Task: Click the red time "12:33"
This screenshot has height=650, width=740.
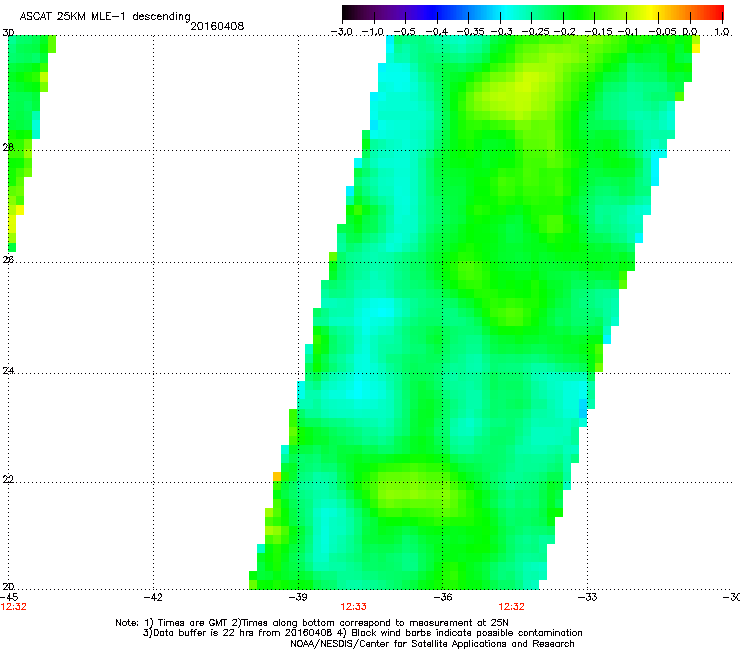Action: pos(353,607)
